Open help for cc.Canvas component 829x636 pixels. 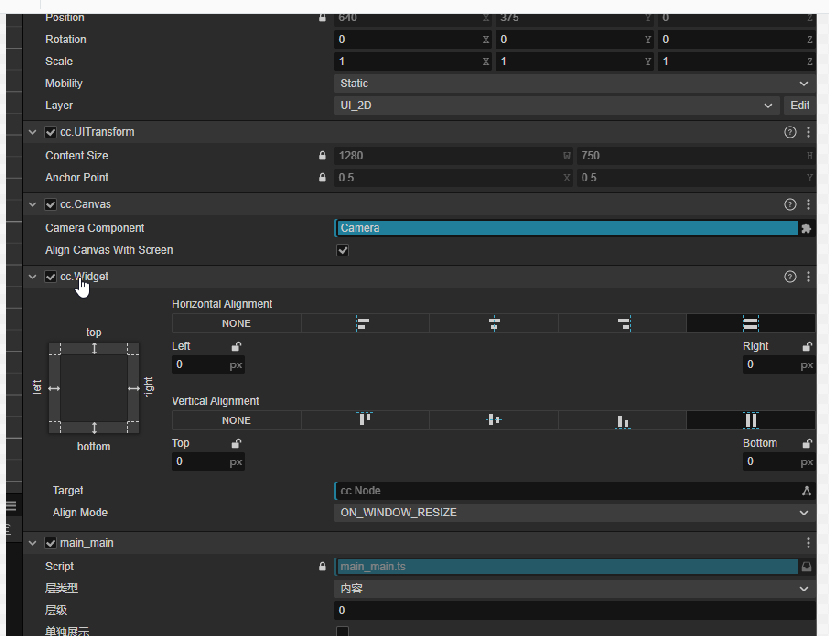coord(790,205)
